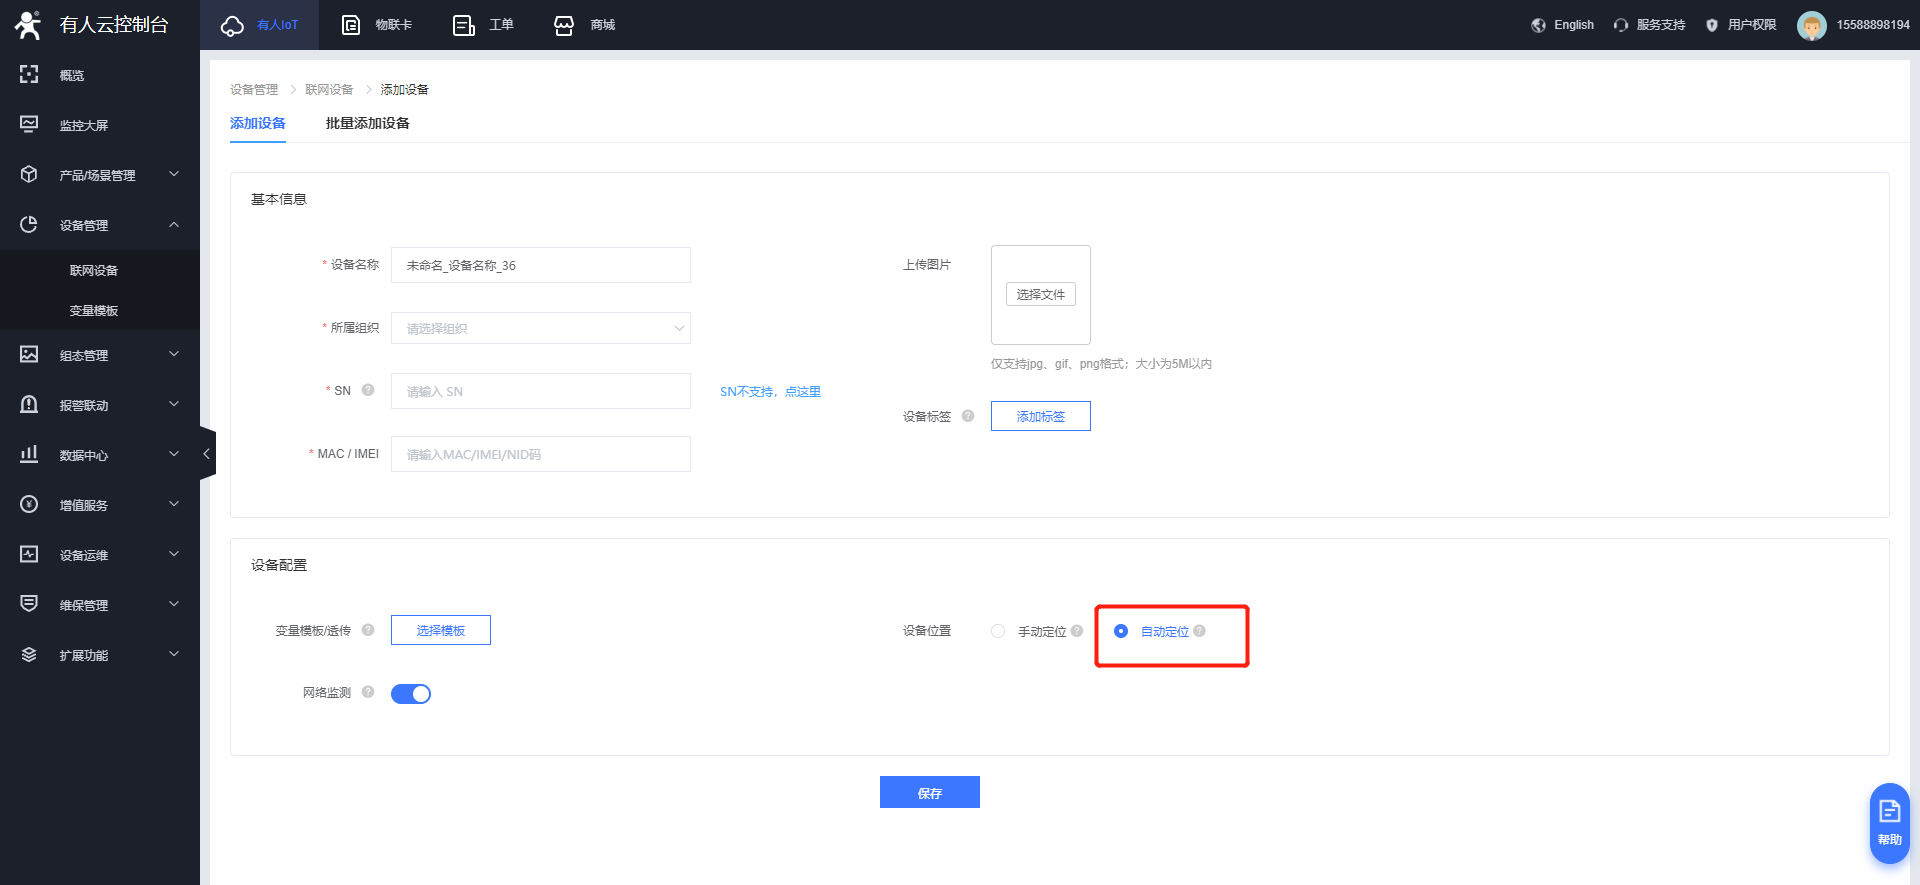
Task: Click the 数据中心 bar chart icon
Action: tap(29, 454)
